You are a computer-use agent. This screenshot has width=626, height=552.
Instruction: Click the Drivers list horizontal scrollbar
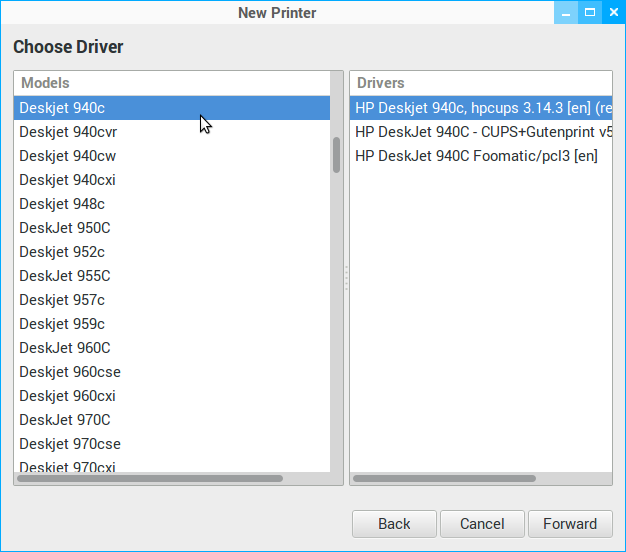(x=450, y=479)
